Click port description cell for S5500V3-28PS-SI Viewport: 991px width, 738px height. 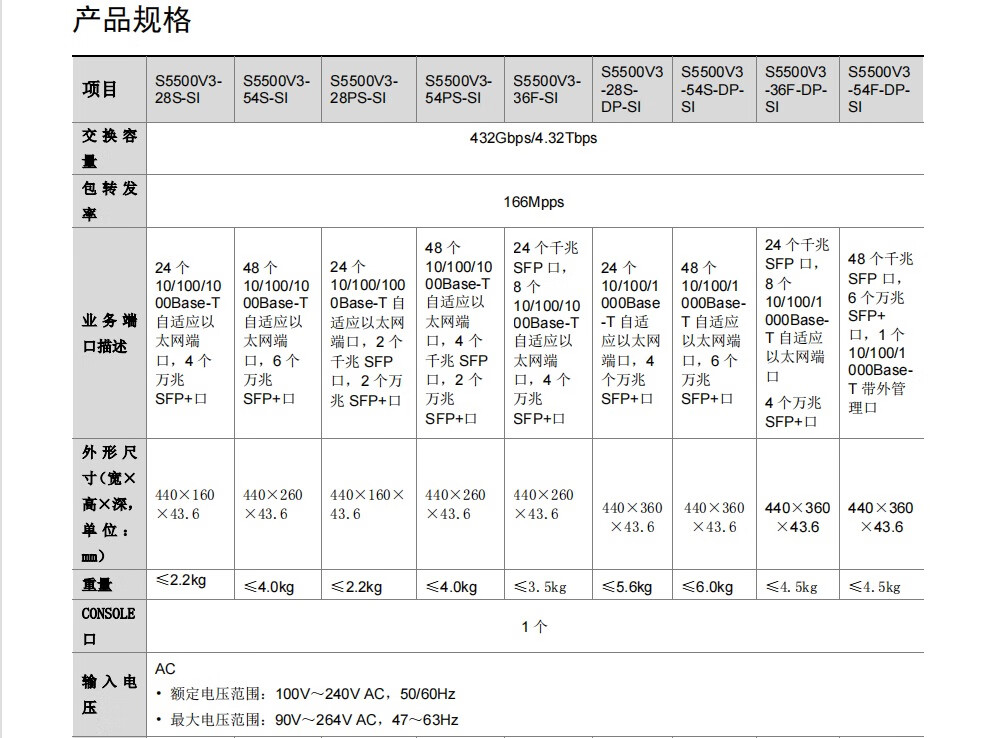[x=367, y=333]
